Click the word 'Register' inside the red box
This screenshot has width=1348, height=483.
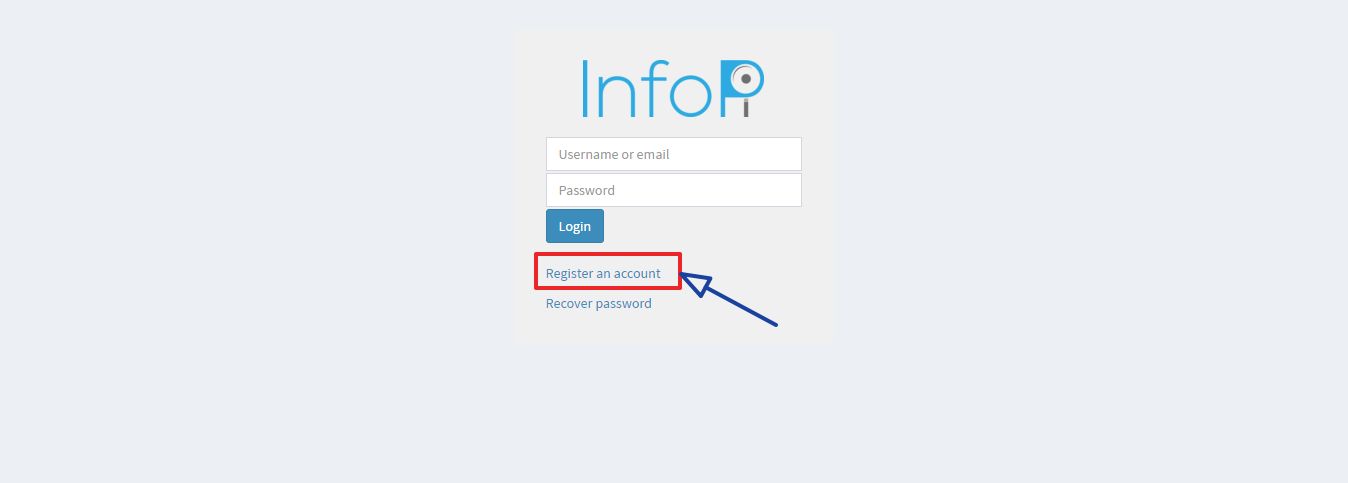(569, 273)
